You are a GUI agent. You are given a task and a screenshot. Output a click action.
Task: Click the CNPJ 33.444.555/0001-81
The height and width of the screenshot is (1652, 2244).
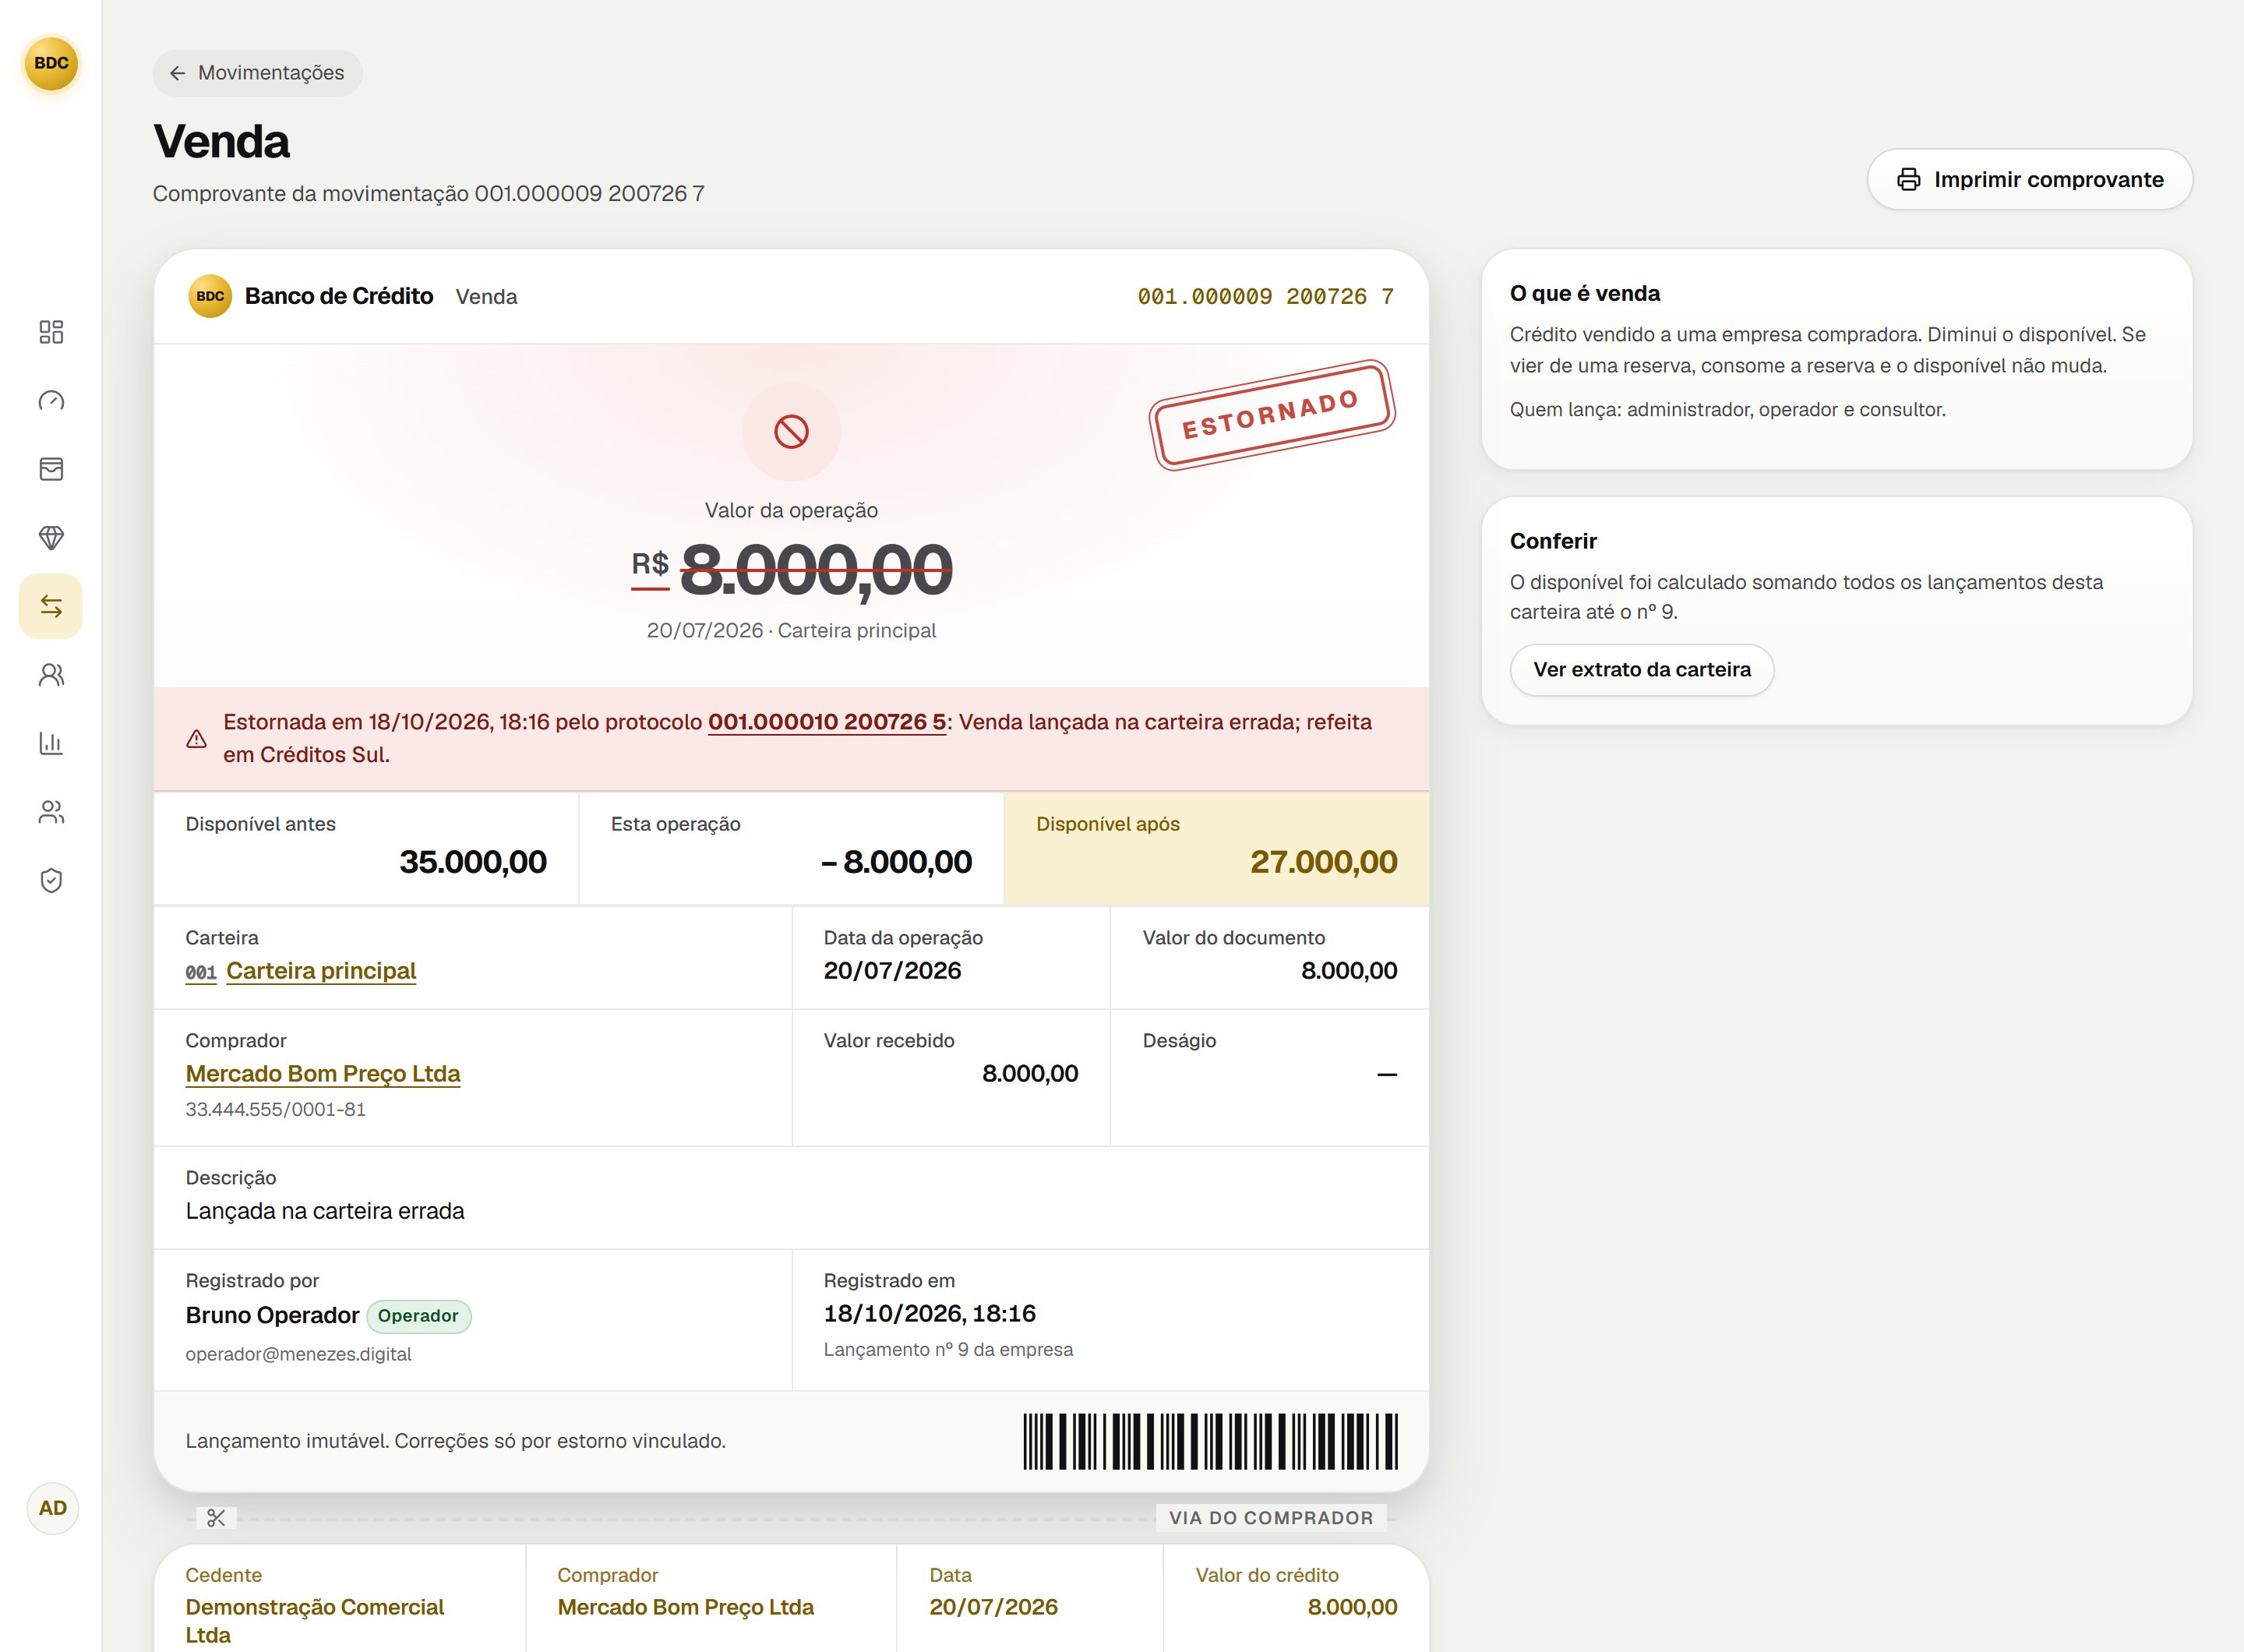pyautogui.click(x=276, y=1109)
